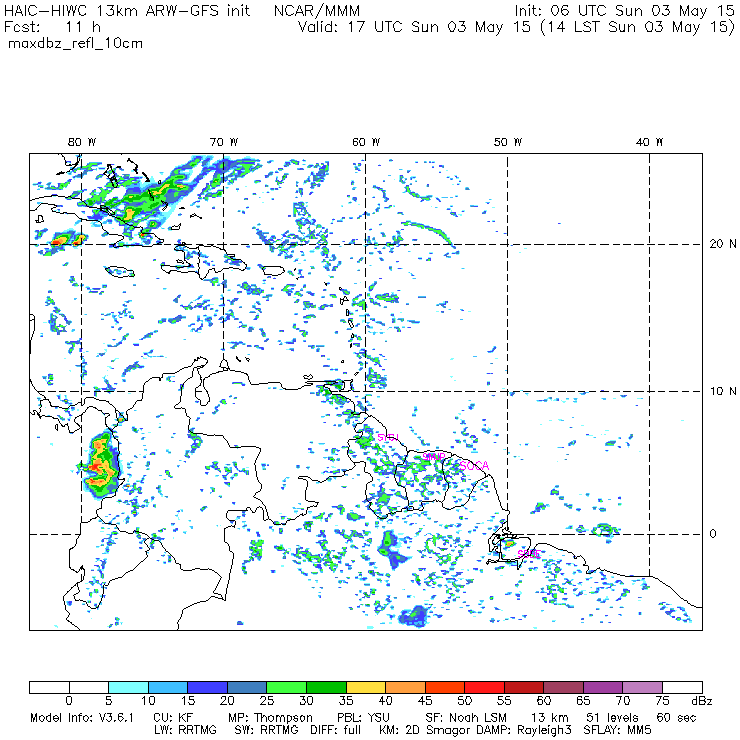Click the 50 W longitude label

(x=508, y=142)
